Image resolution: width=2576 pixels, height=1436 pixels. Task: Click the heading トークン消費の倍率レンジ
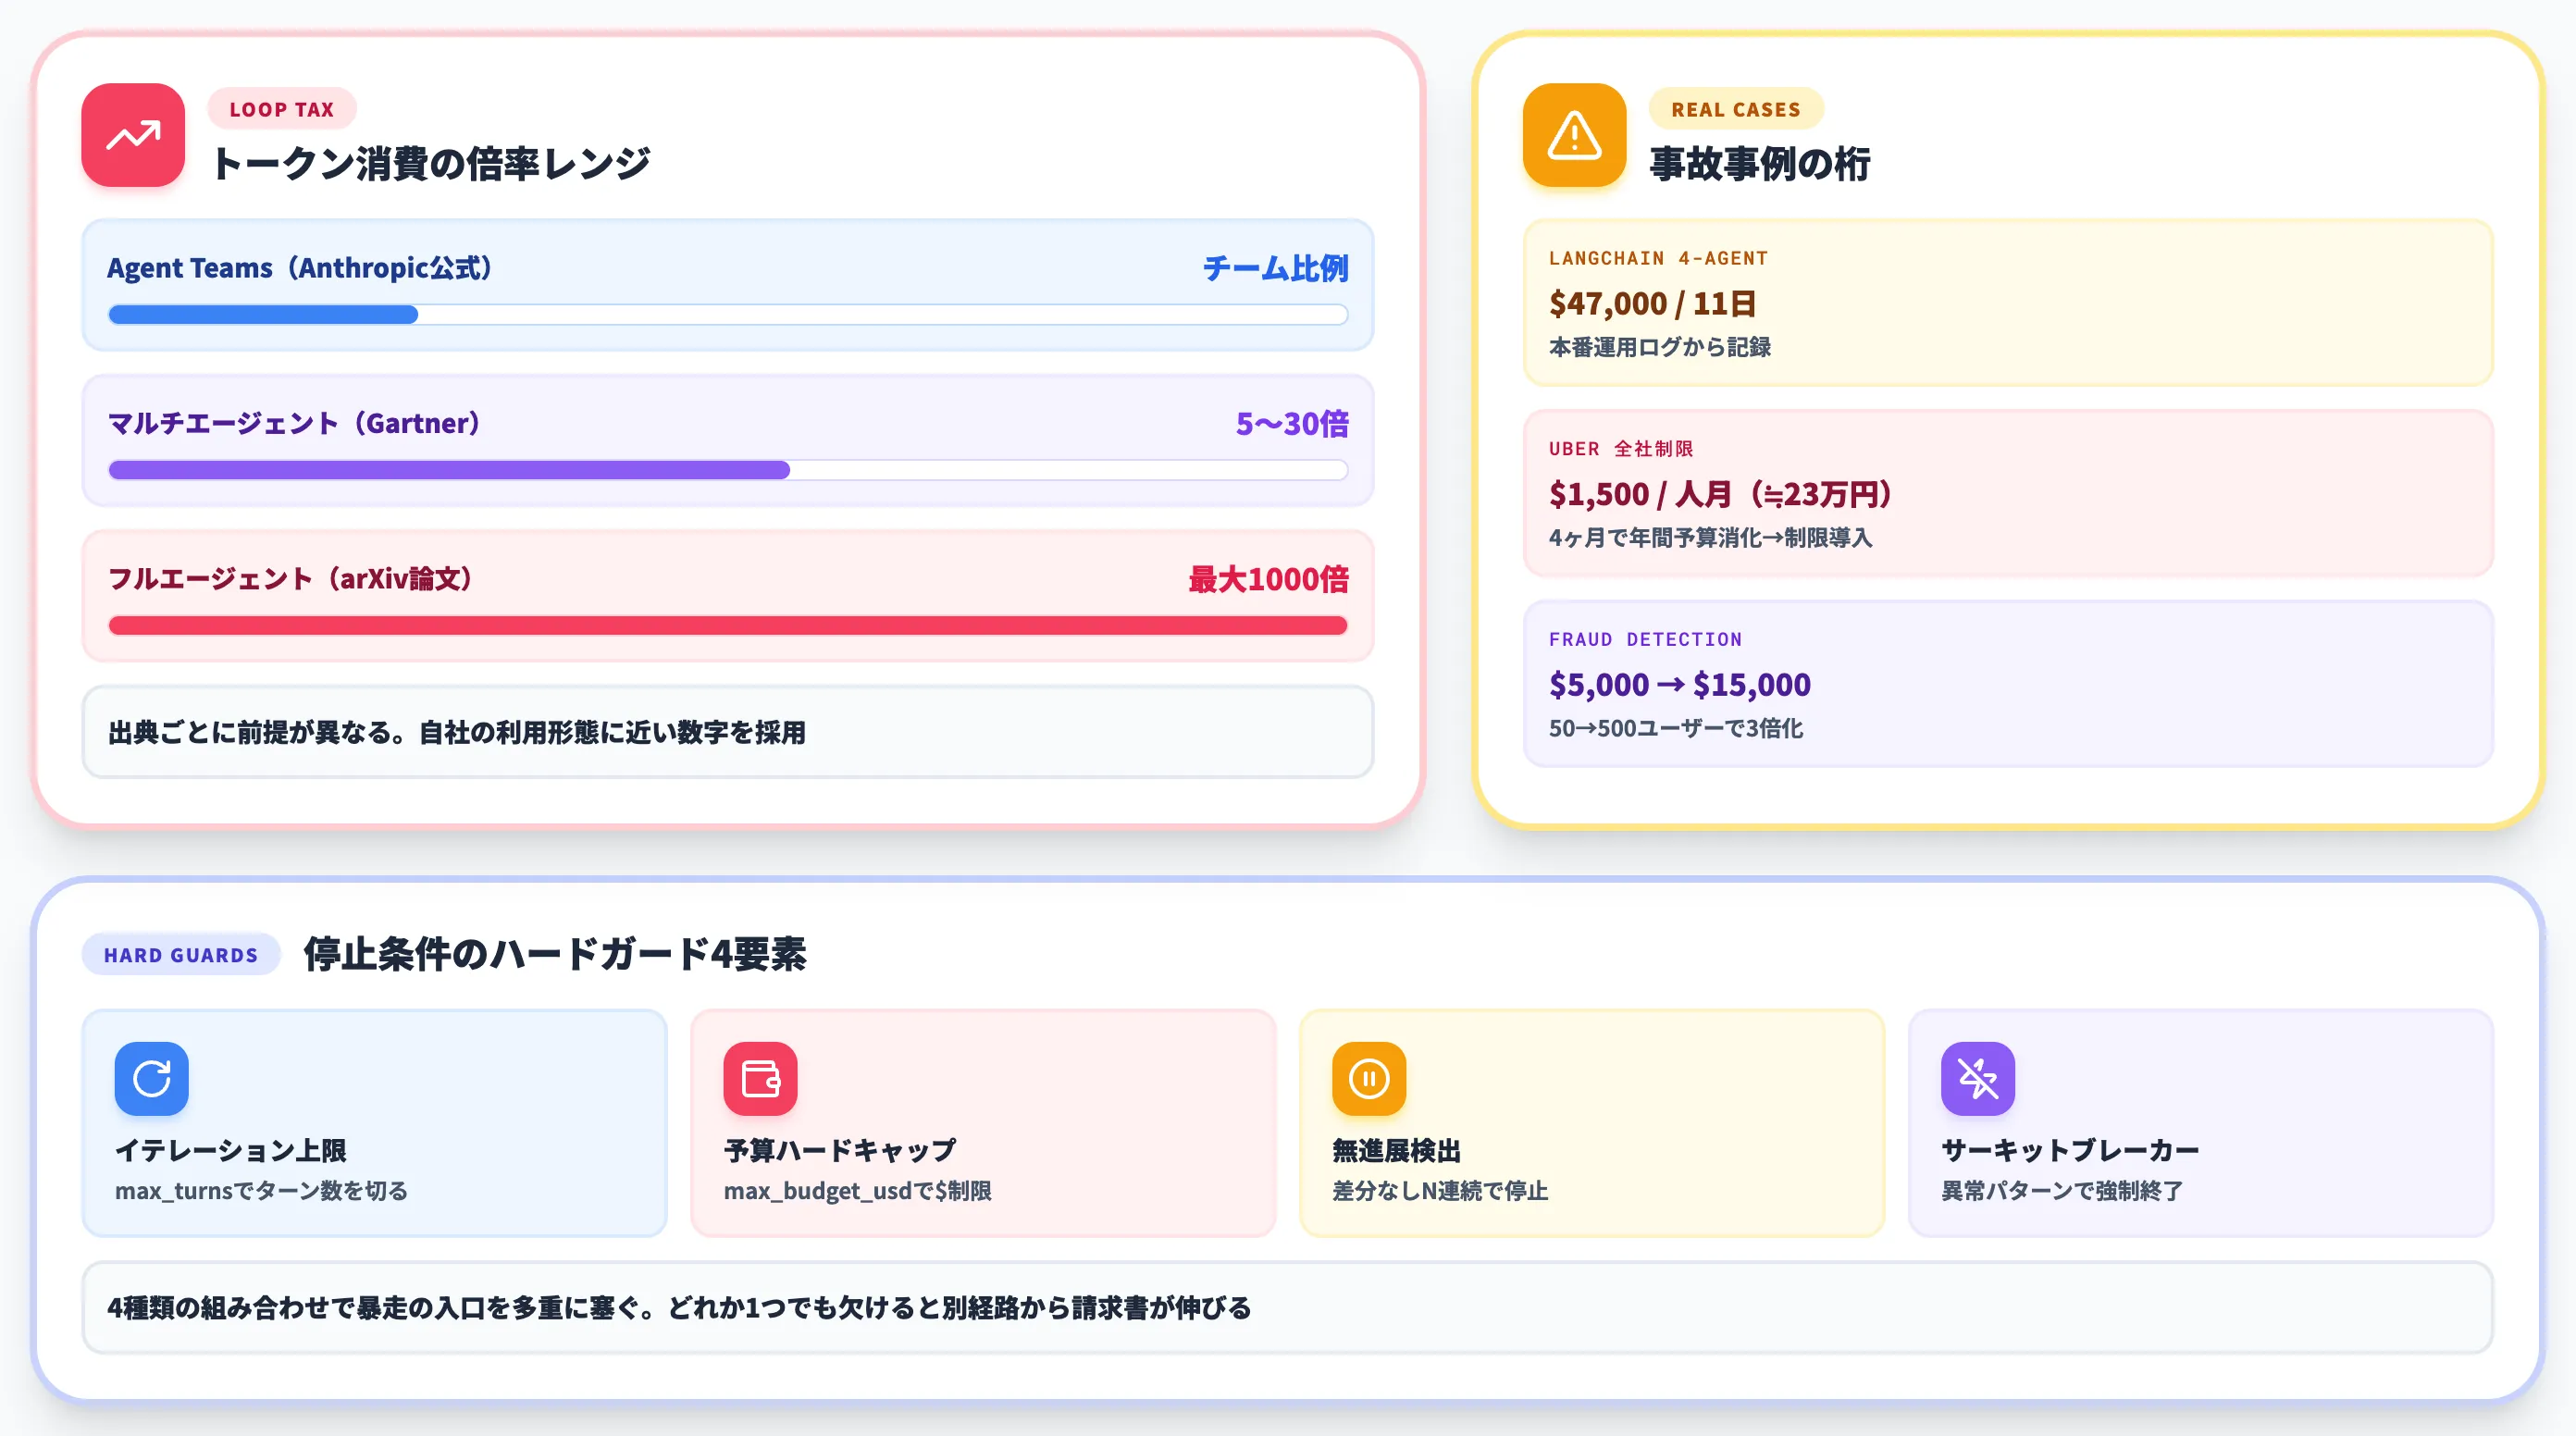coord(431,163)
